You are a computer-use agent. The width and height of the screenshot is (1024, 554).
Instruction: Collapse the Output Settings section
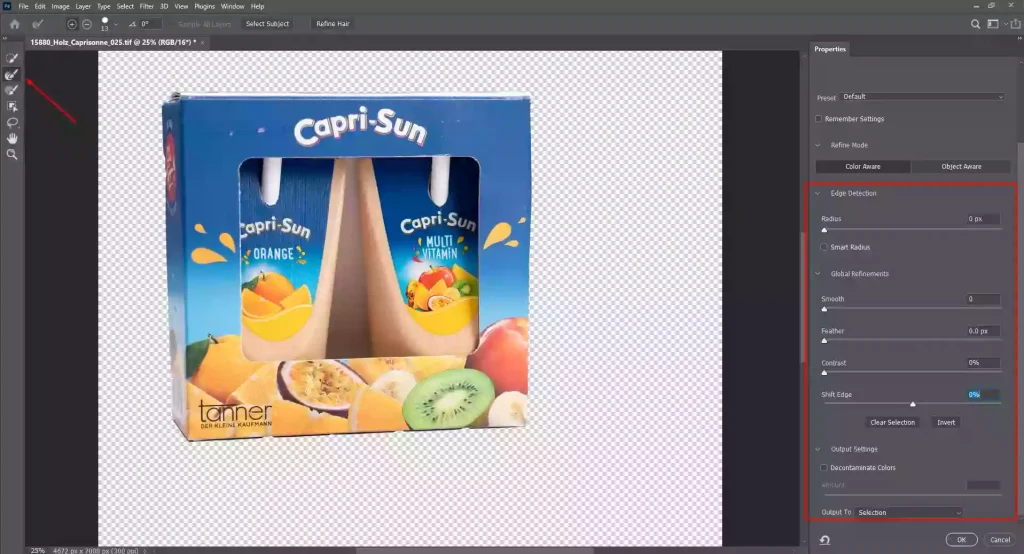[x=818, y=449]
